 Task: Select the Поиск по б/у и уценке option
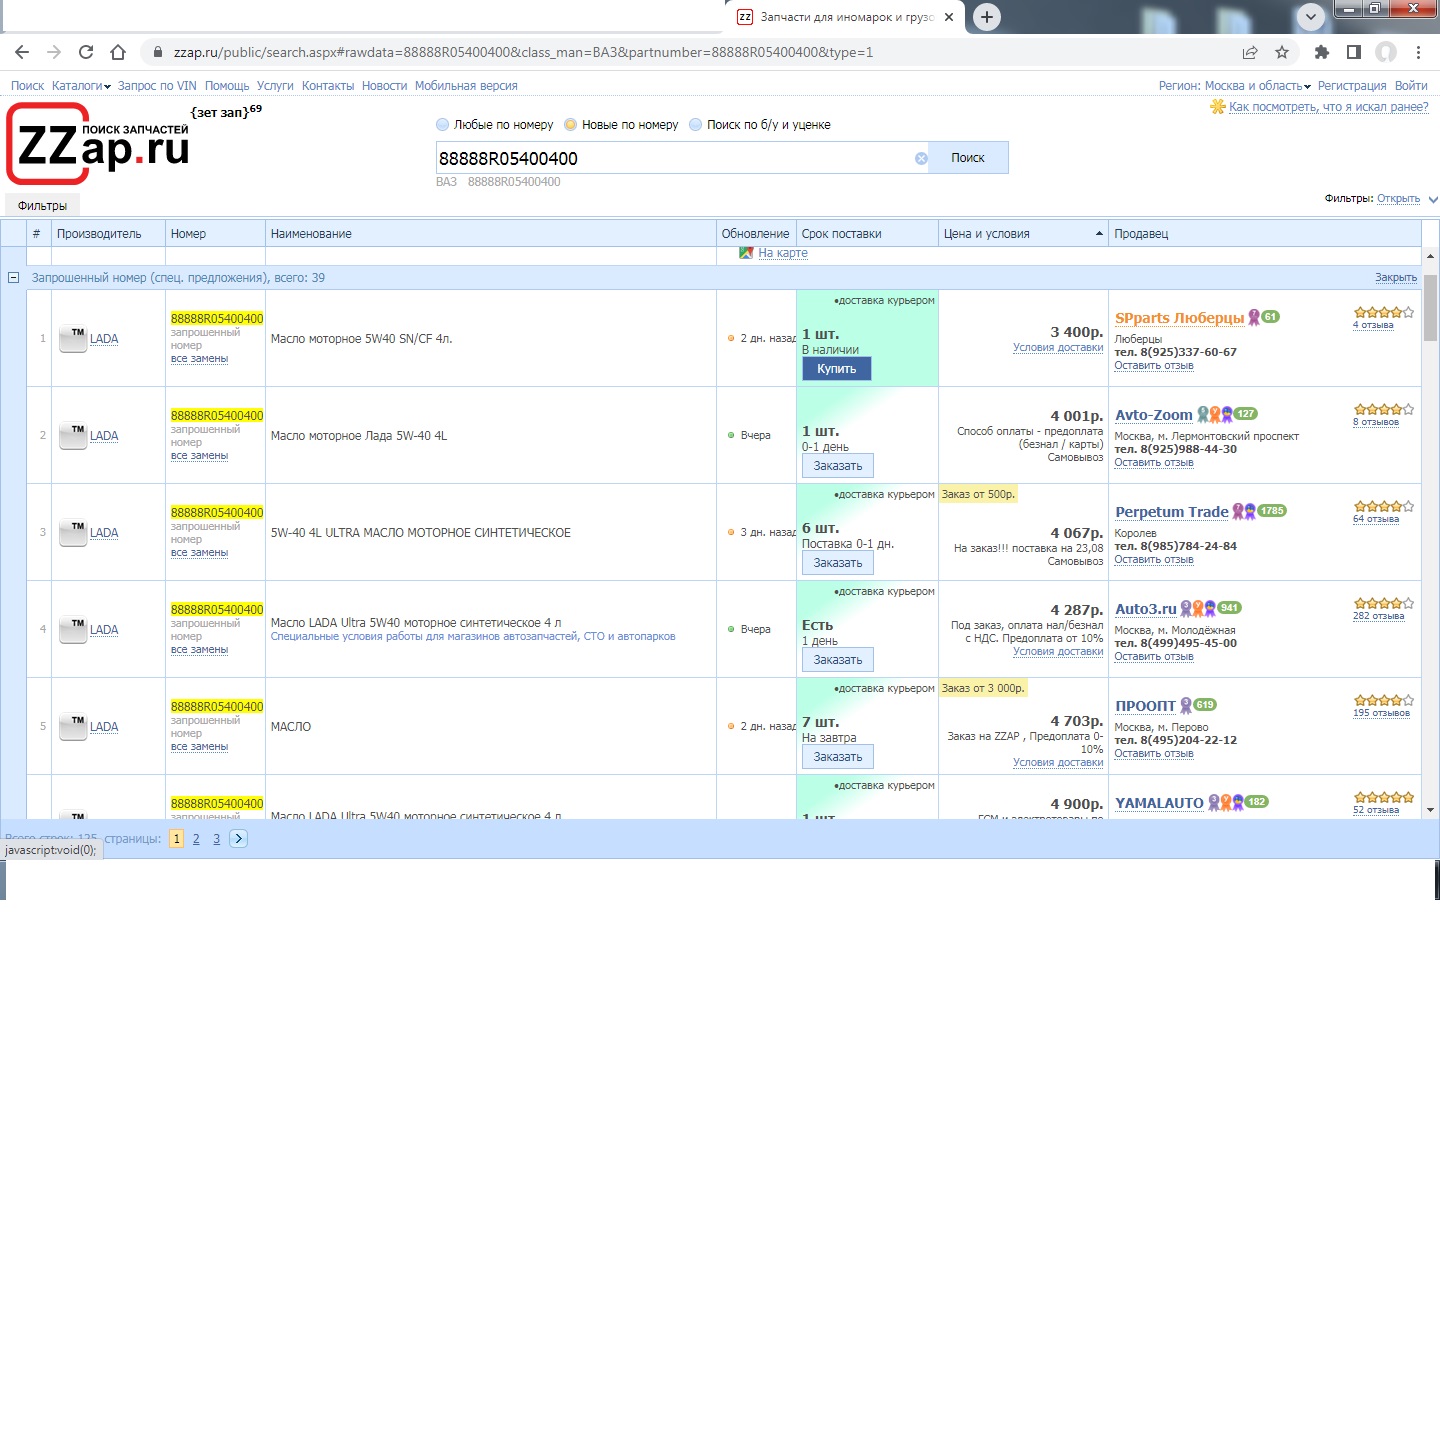coord(695,125)
